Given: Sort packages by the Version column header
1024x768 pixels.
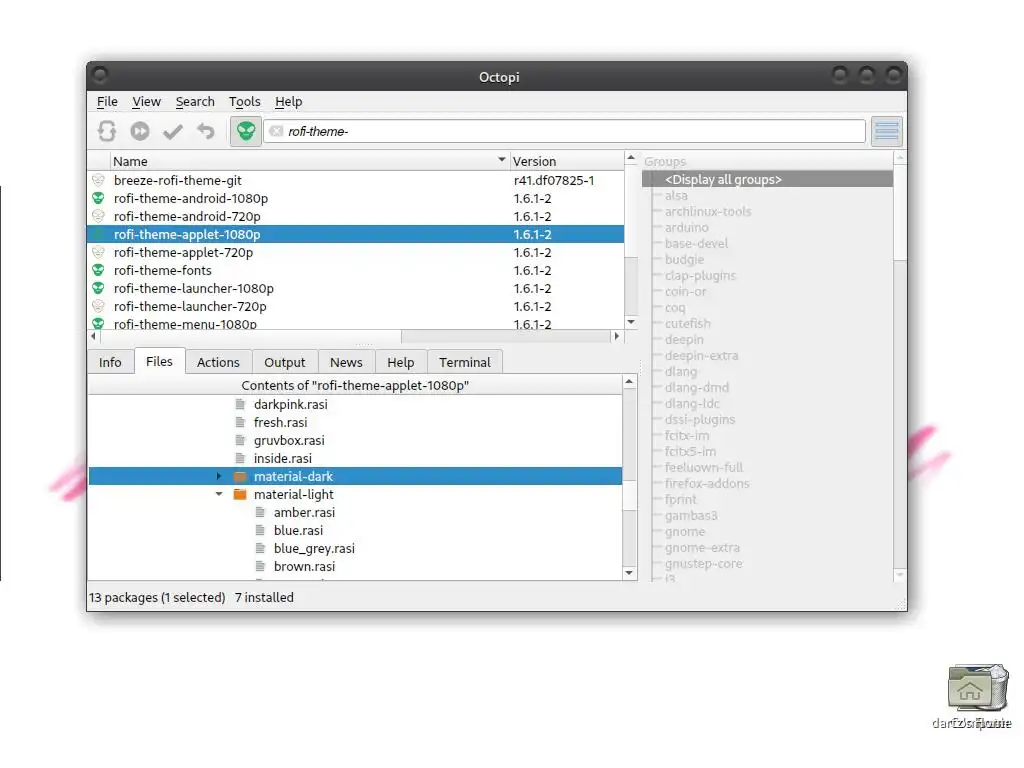Looking at the screenshot, I should click(x=566, y=161).
